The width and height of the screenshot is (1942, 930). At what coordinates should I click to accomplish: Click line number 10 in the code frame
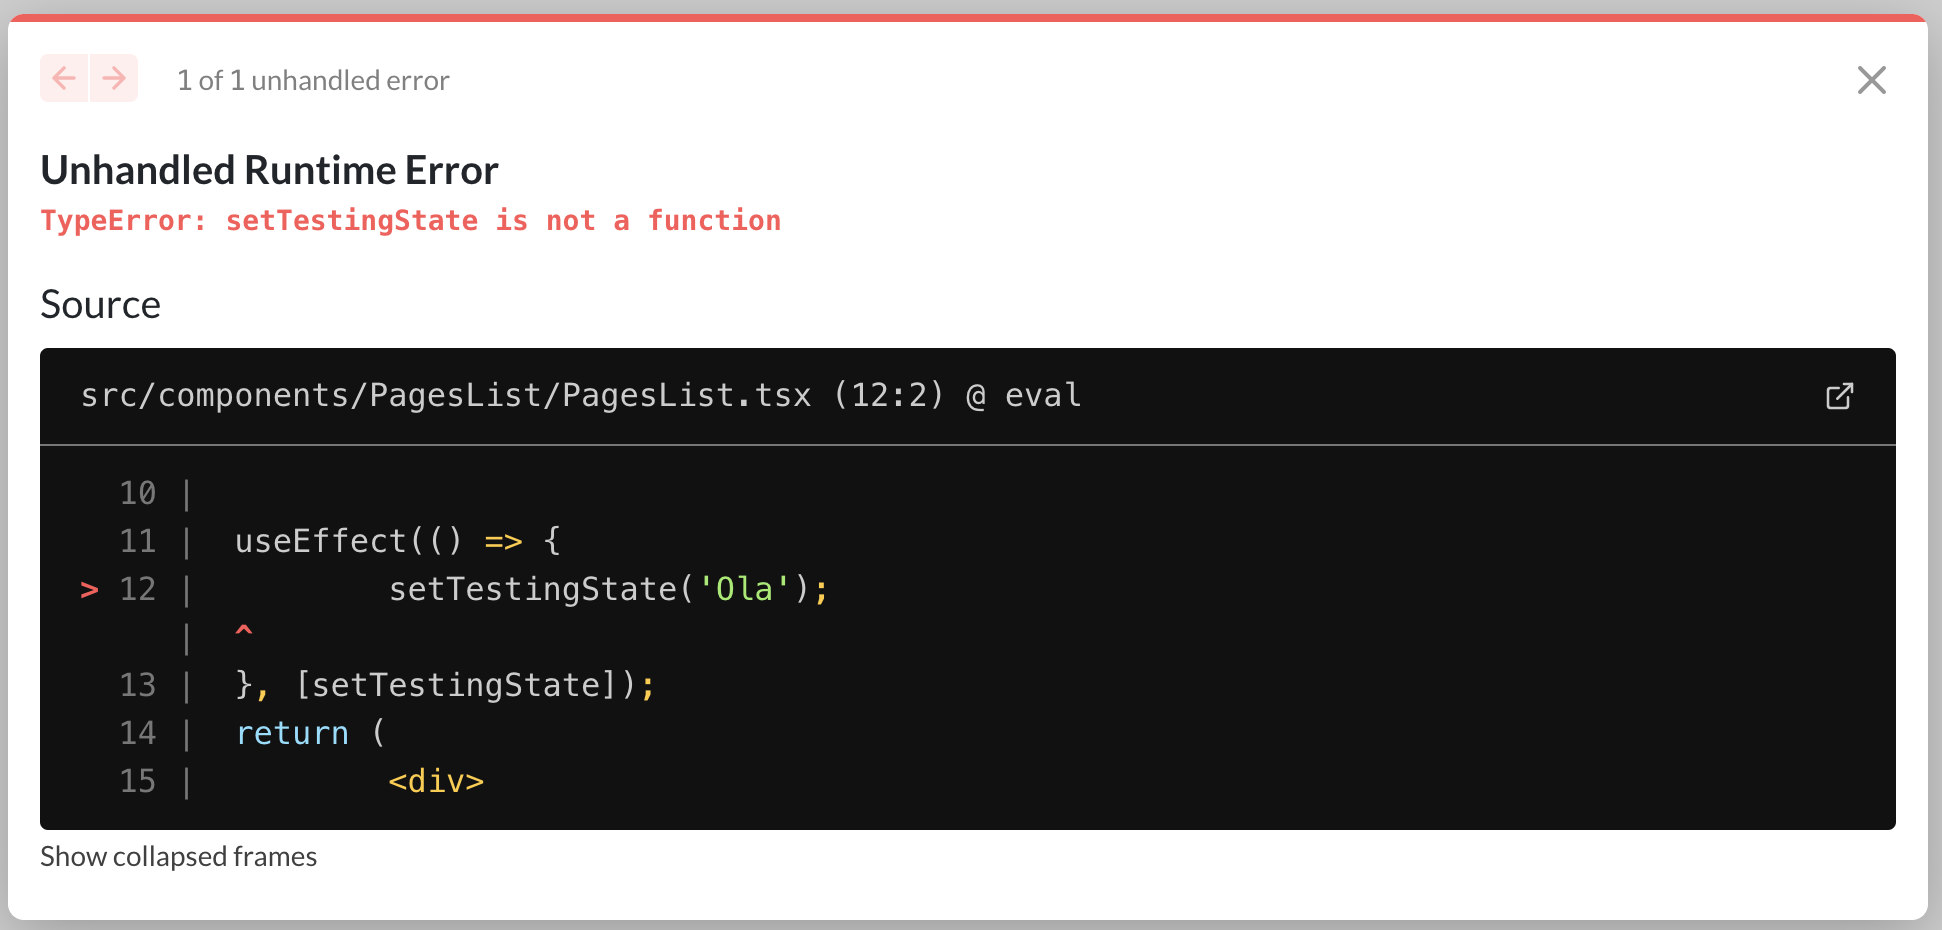pyautogui.click(x=138, y=493)
